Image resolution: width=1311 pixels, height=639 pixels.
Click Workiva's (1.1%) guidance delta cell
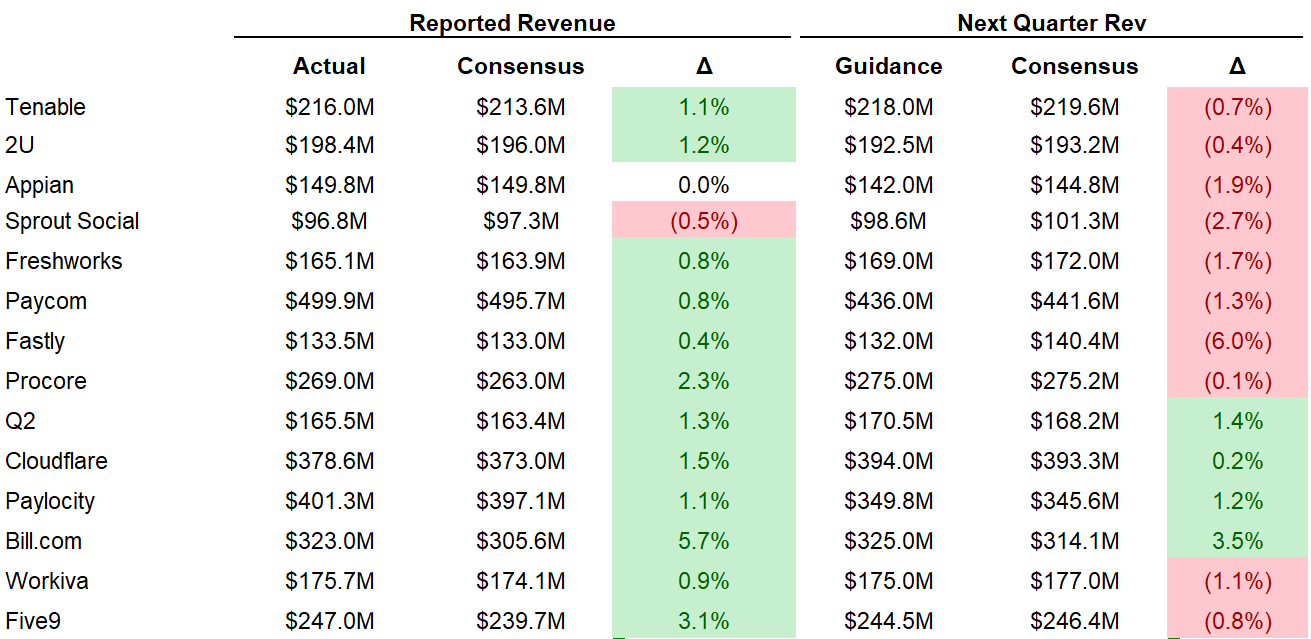1238,581
